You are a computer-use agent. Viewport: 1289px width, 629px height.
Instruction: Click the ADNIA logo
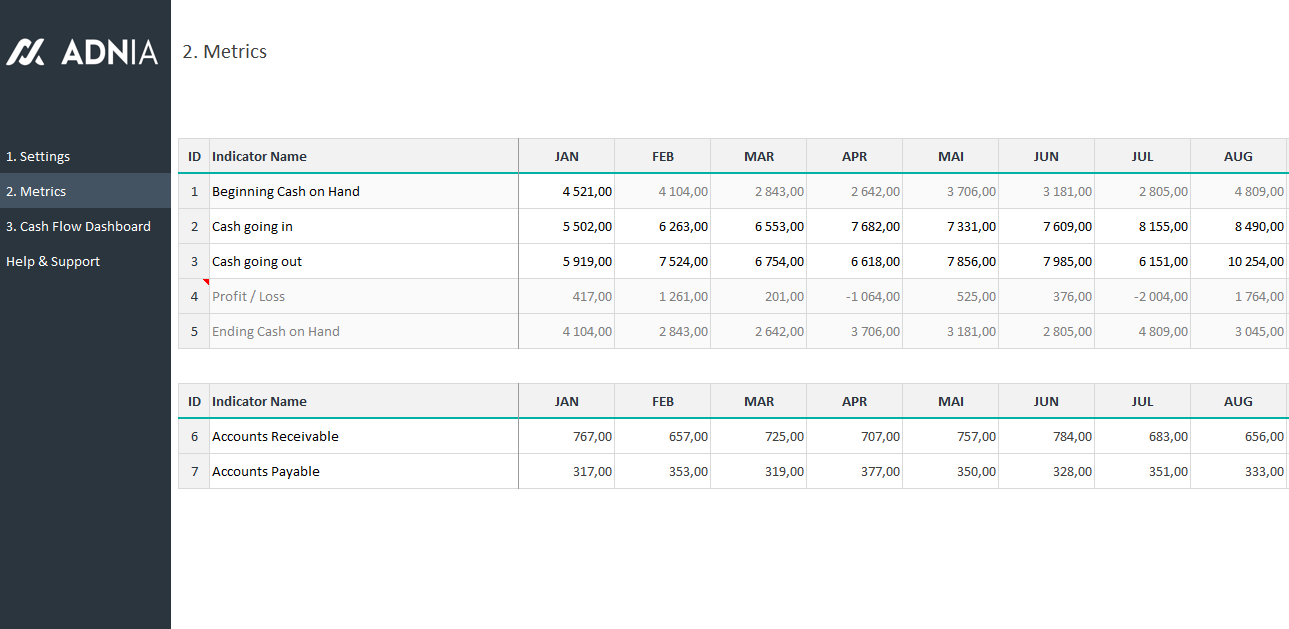click(82, 52)
